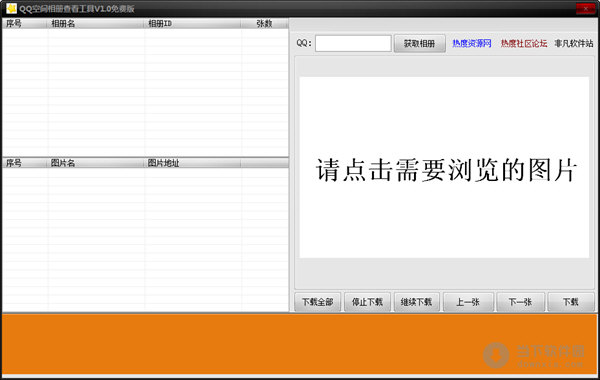Click the 继续下载 button
600x380 pixels.
(416, 302)
